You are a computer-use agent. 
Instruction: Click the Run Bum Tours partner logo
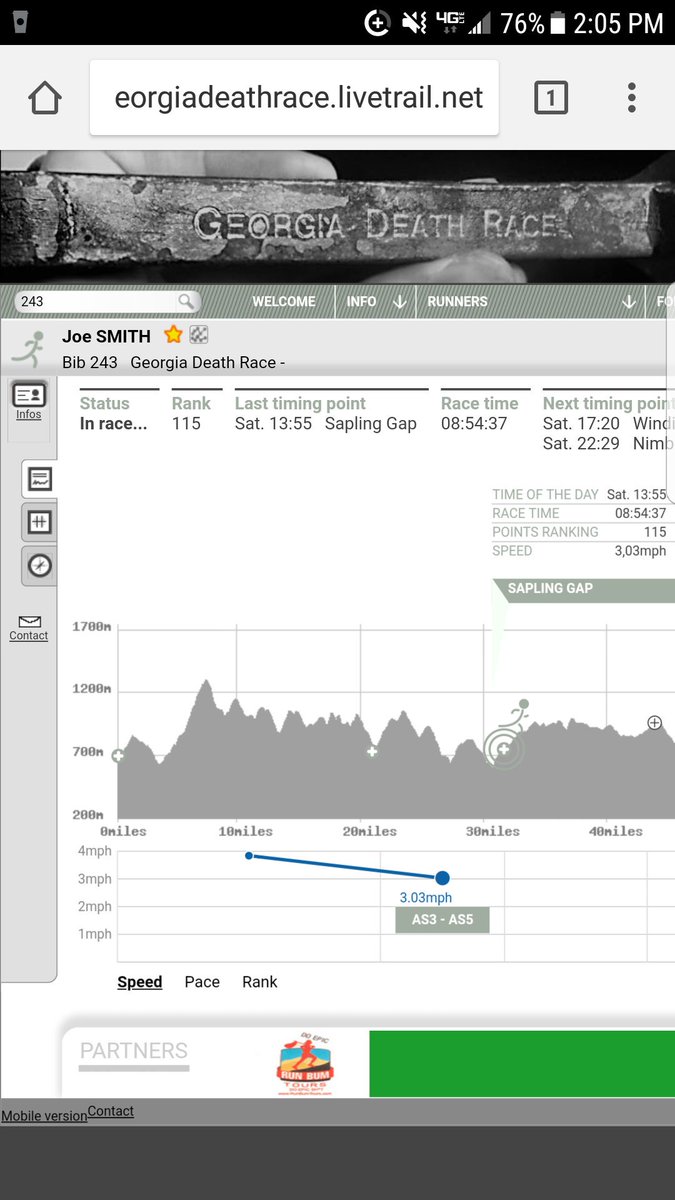click(305, 1066)
